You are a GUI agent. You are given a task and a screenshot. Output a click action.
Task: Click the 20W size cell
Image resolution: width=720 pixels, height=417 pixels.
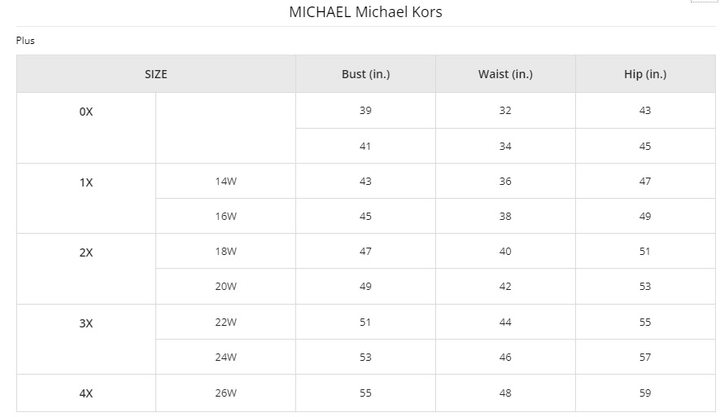pyautogui.click(x=226, y=287)
